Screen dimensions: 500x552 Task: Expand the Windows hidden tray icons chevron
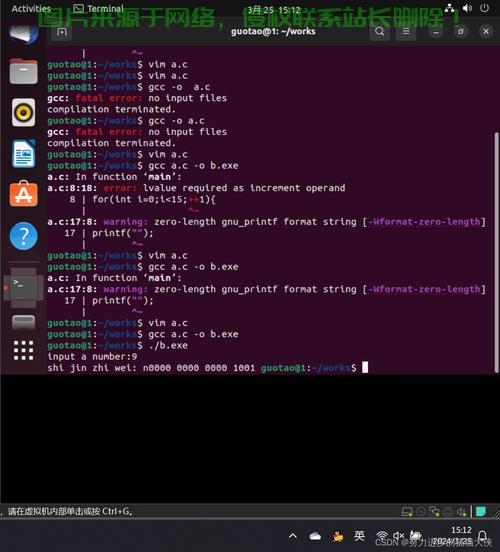[x=293, y=536]
